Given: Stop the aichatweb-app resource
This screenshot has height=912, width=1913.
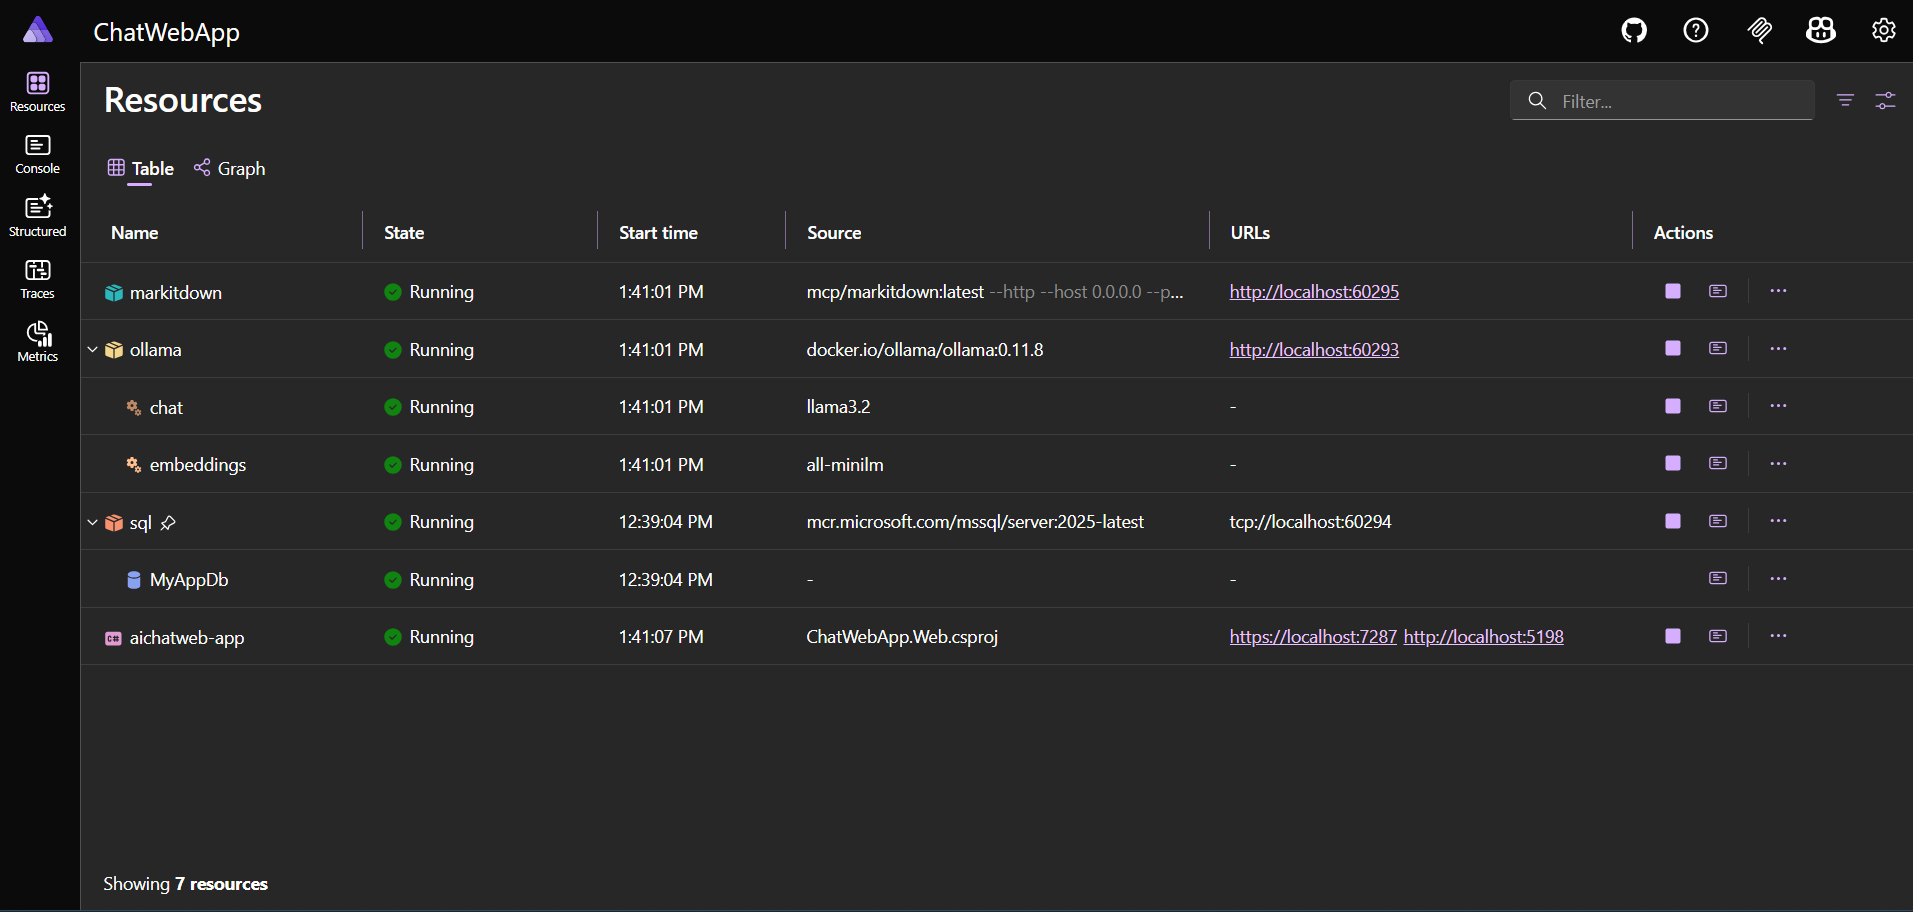Looking at the screenshot, I should 1672,636.
